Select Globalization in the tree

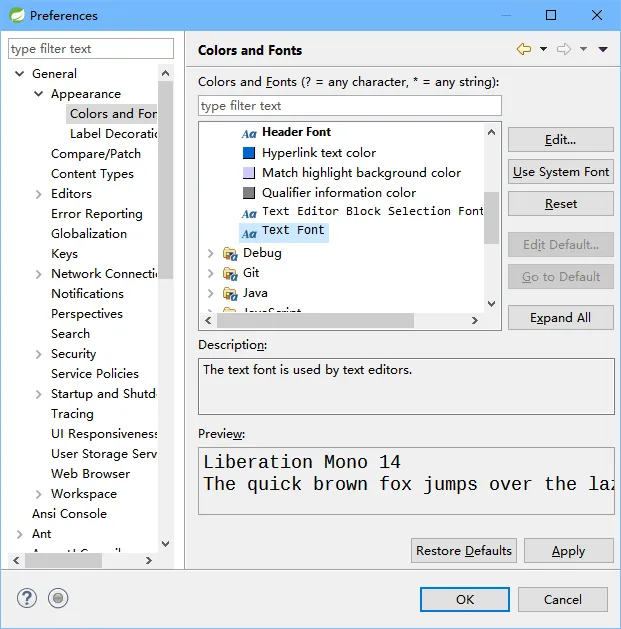point(89,234)
